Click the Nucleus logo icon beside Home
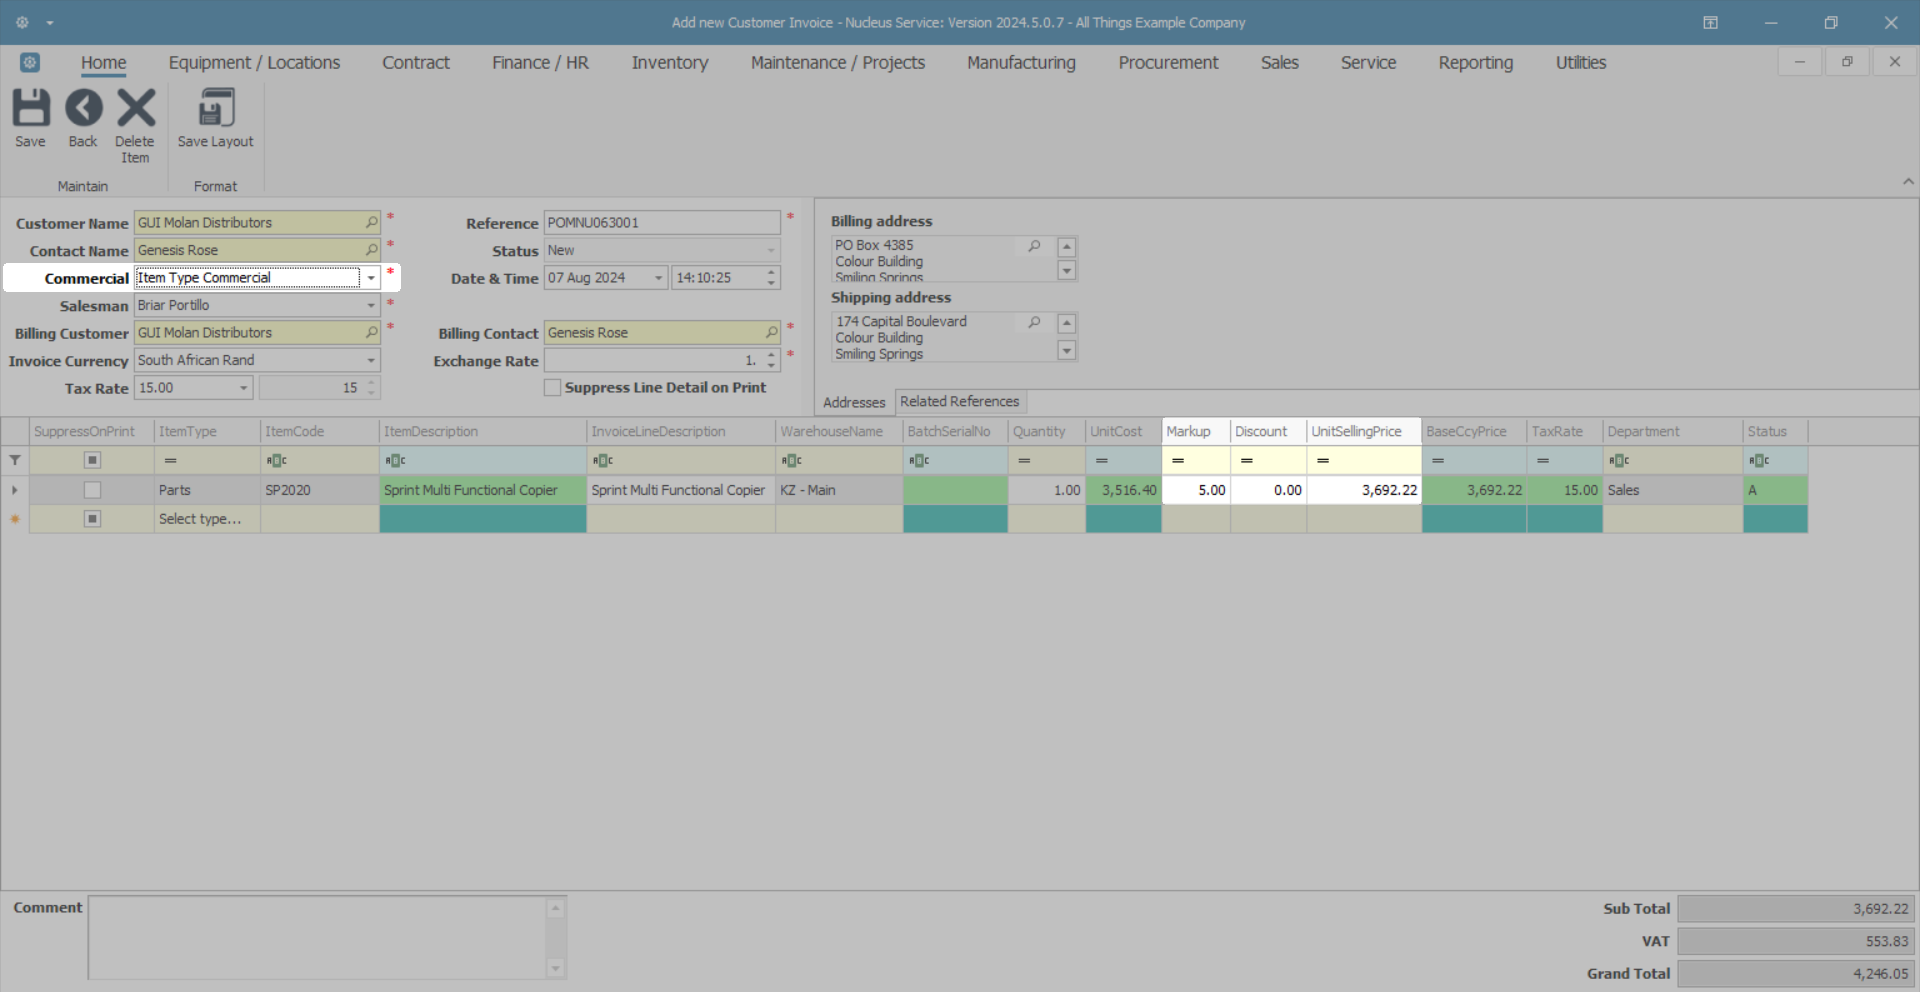 click(x=30, y=62)
